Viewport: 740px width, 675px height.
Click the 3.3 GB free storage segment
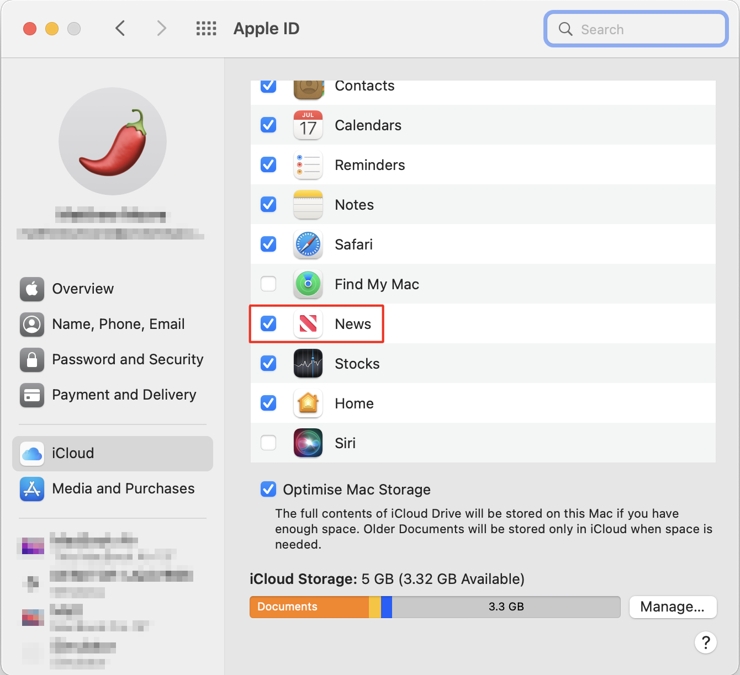click(x=506, y=607)
